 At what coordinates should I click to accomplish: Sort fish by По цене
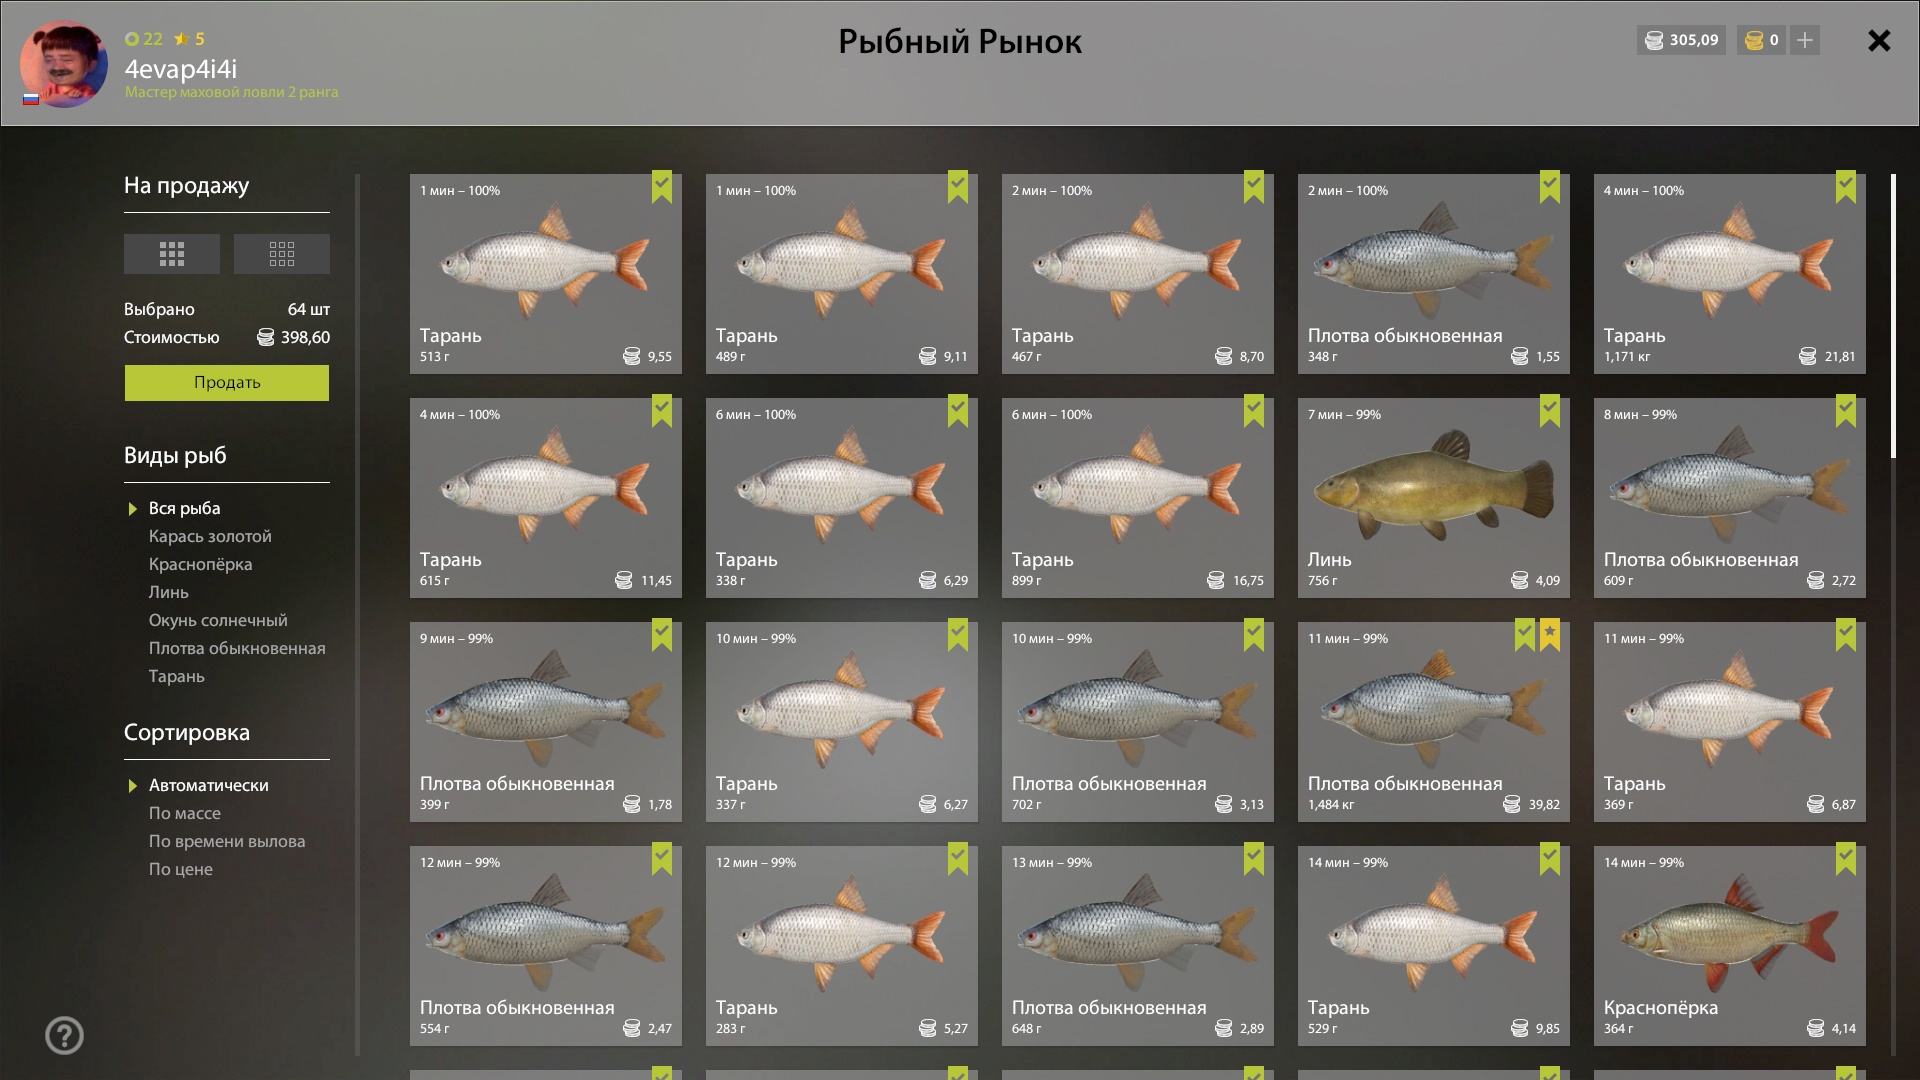(181, 869)
